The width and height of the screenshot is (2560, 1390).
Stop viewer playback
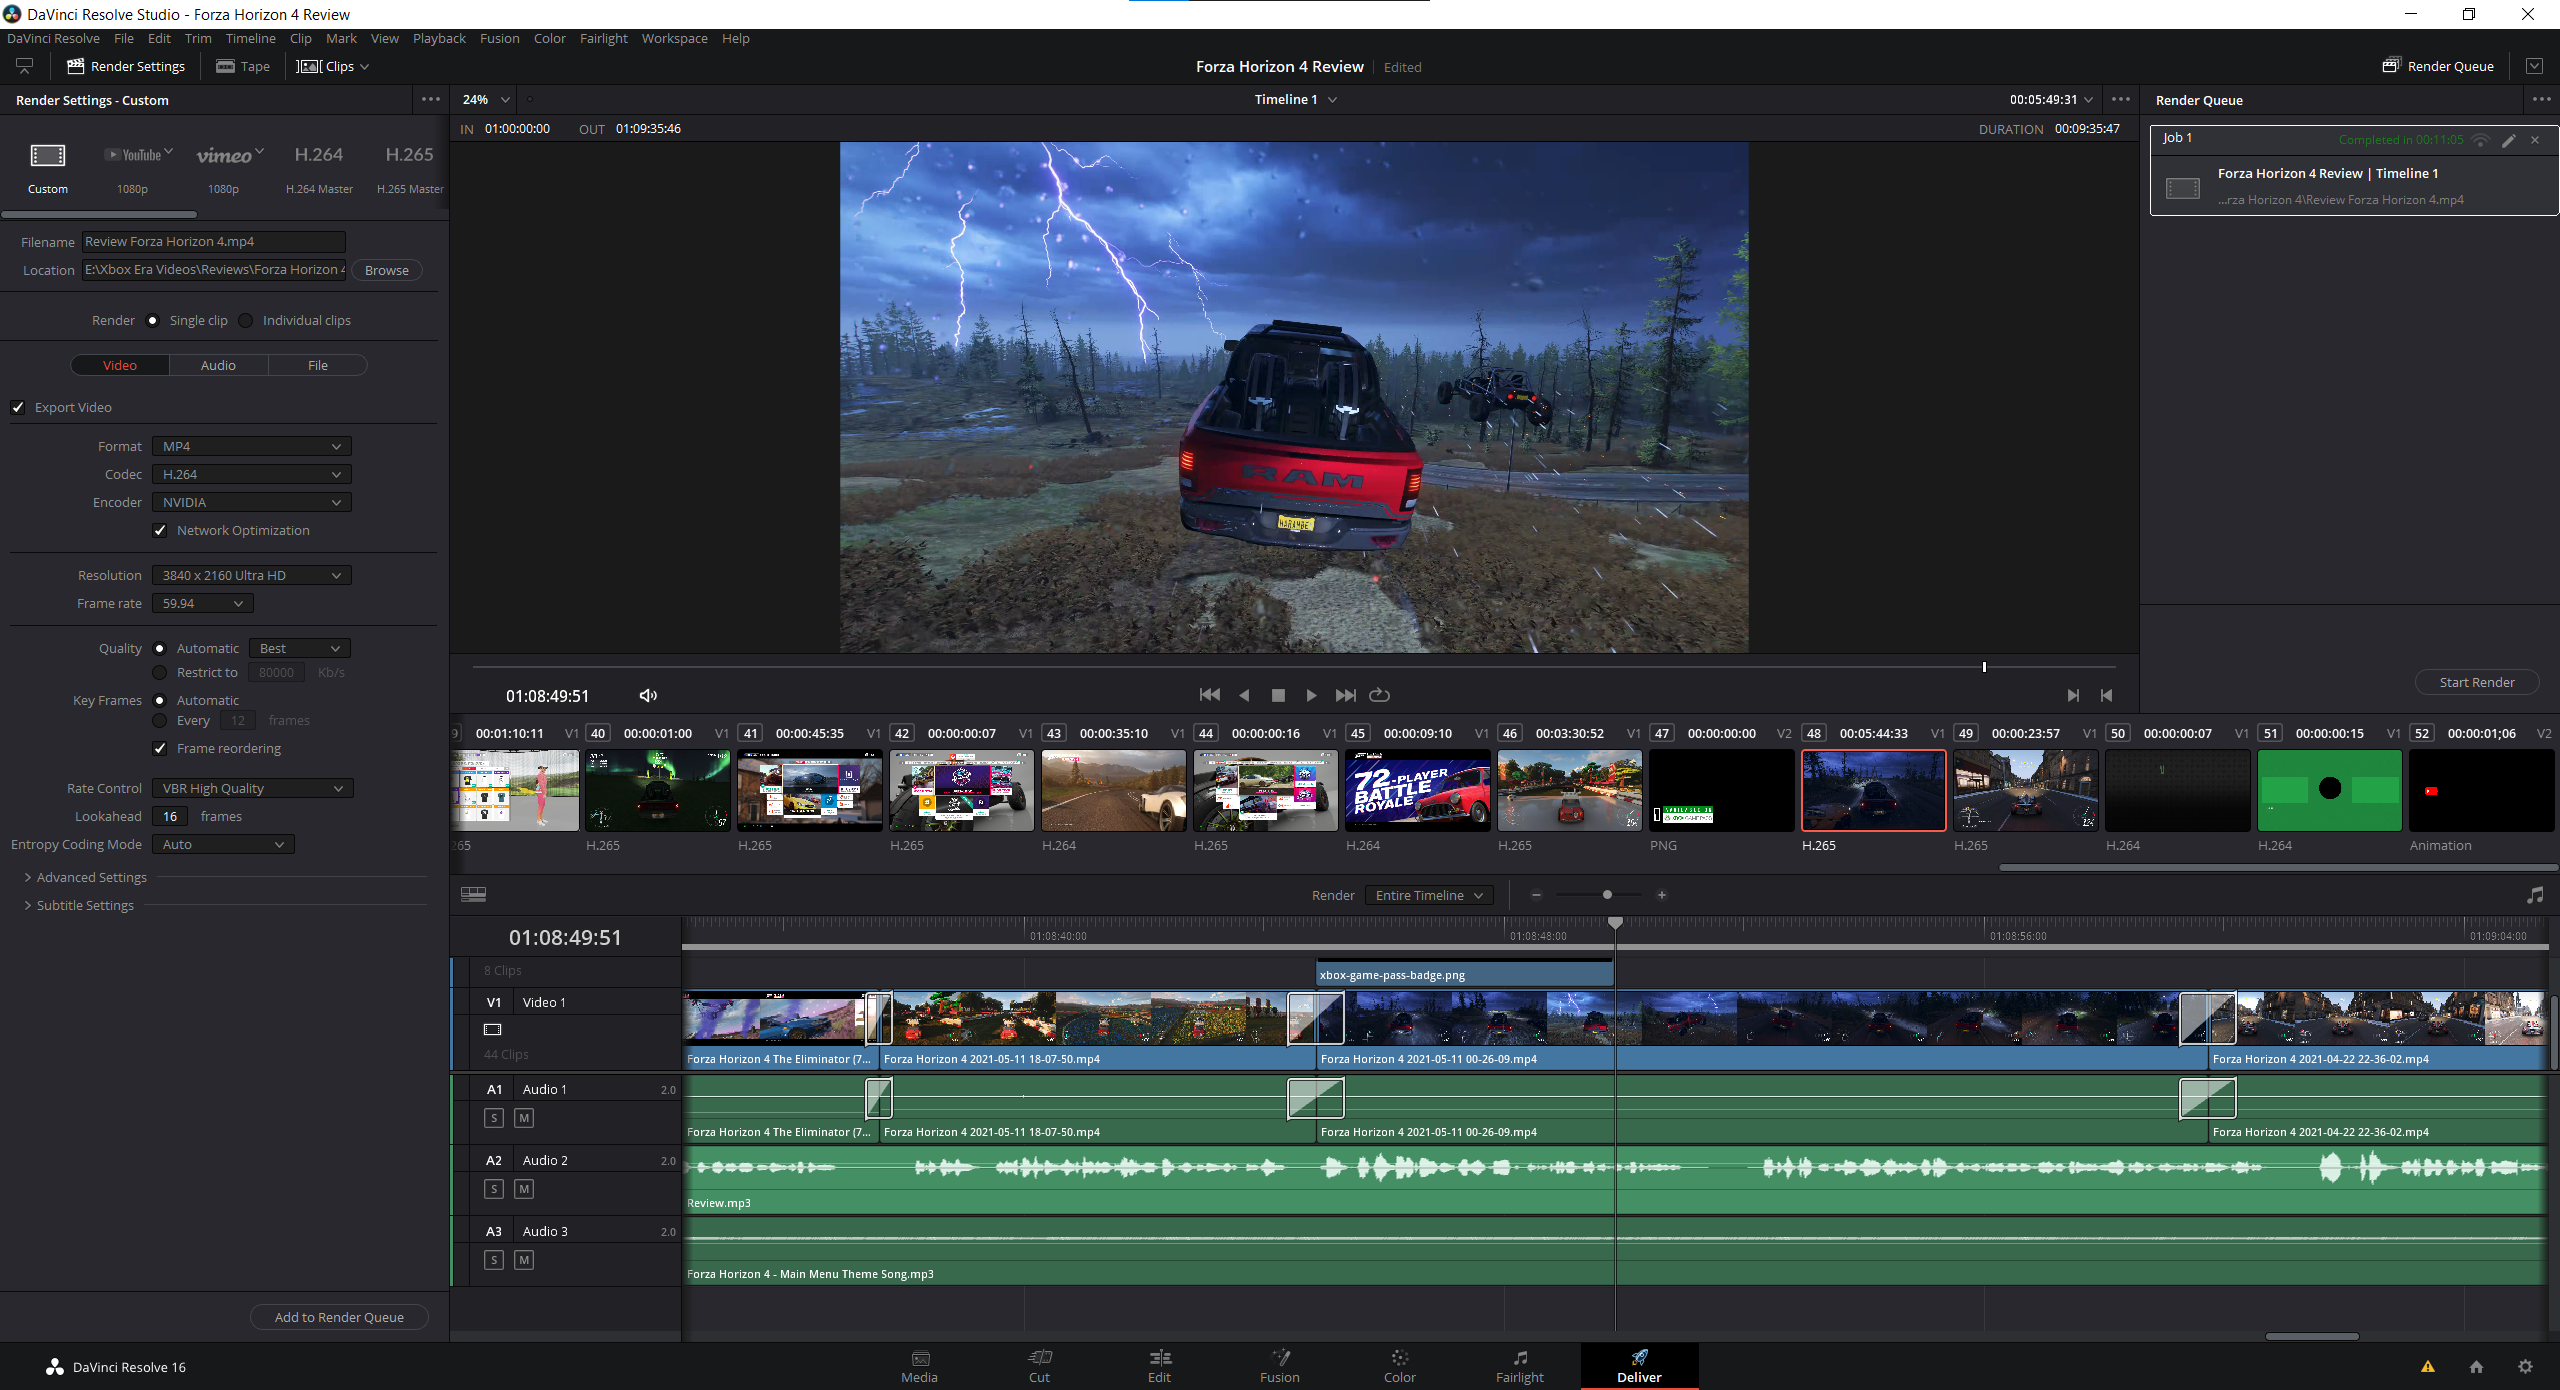click(1278, 695)
